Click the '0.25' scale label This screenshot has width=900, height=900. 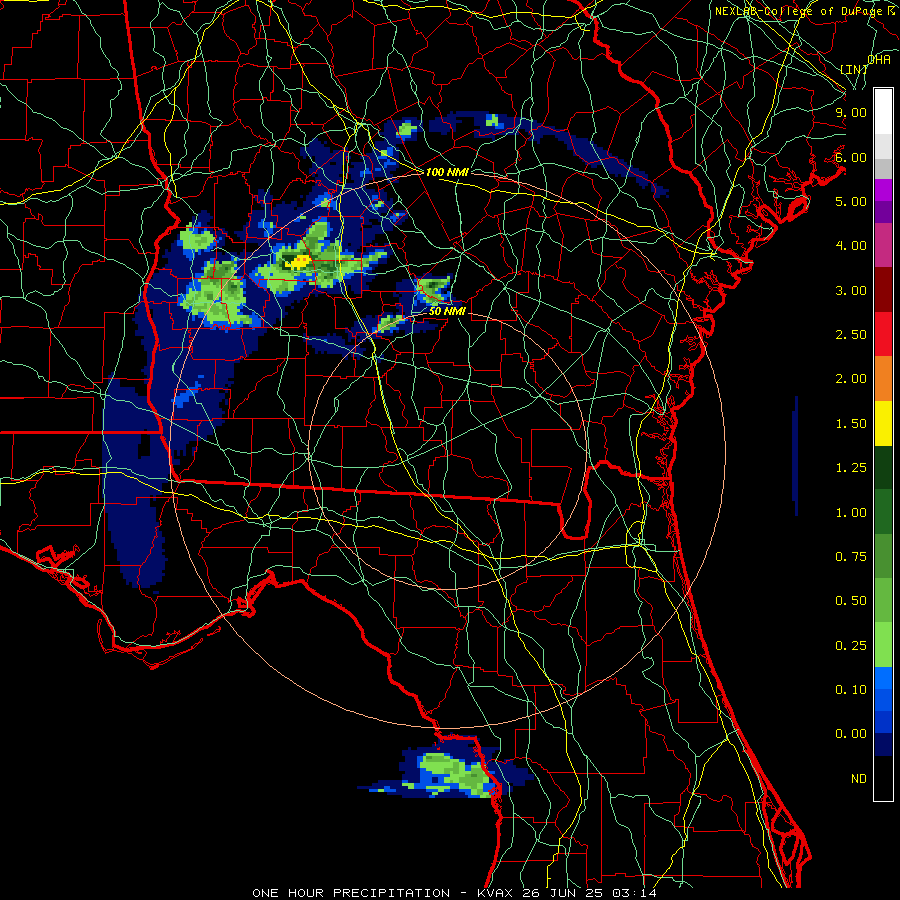point(851,646)
